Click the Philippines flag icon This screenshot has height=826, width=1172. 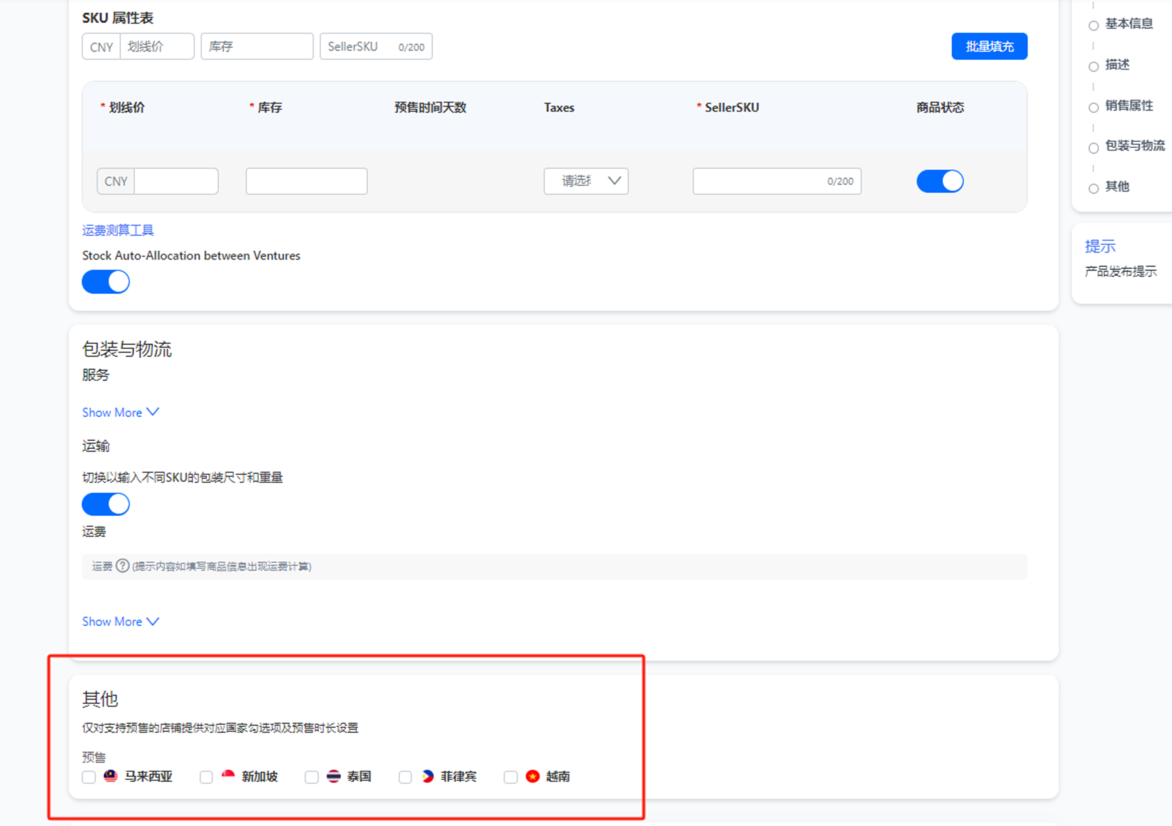[x=427, y=776]
